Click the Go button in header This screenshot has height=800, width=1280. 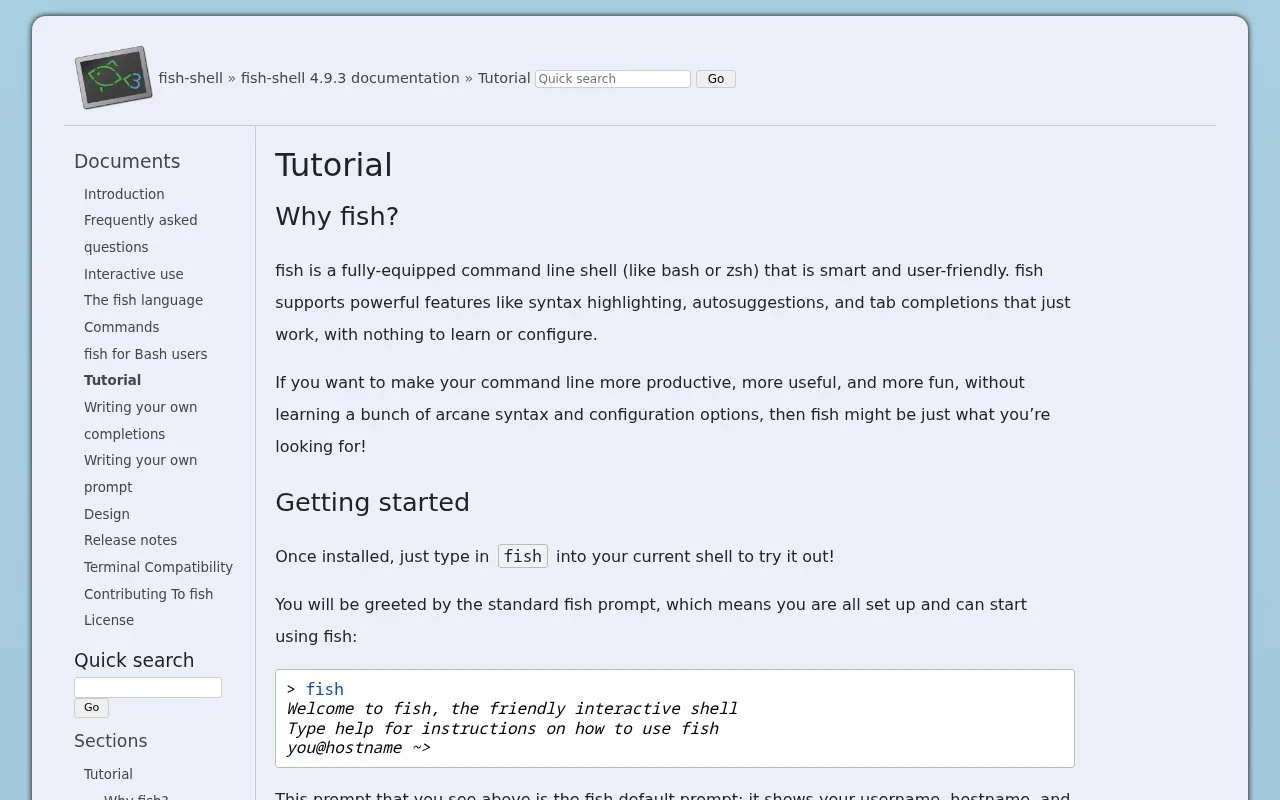pyautogui.click(x=716, y=79)
